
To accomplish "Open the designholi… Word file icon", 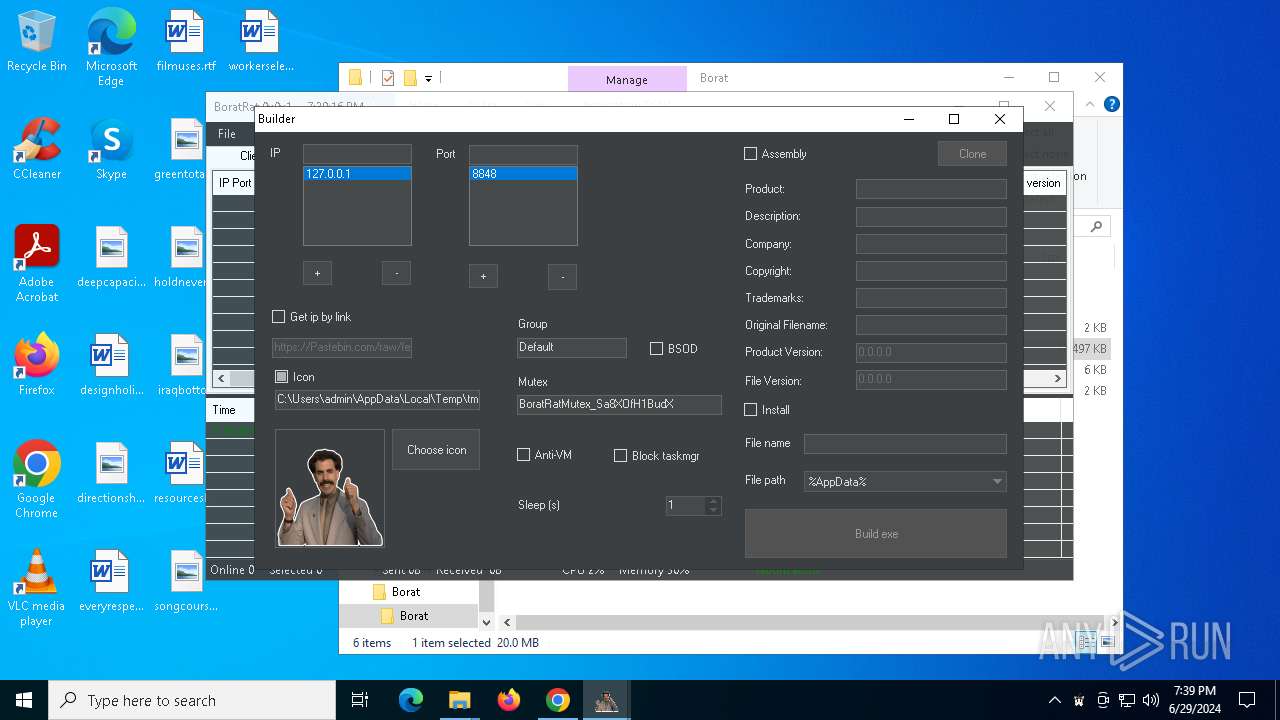I will 111,365.
